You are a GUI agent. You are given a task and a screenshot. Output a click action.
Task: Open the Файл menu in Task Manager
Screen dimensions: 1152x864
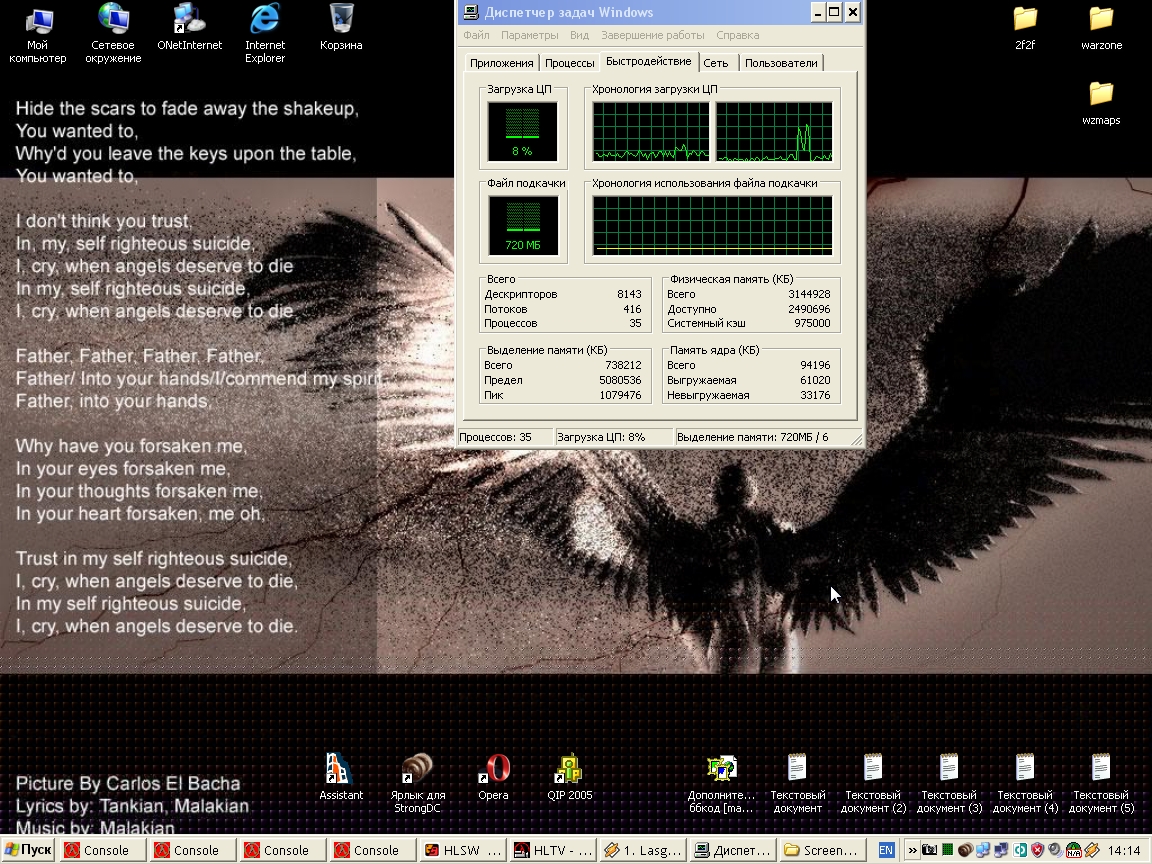pos(476,35)
